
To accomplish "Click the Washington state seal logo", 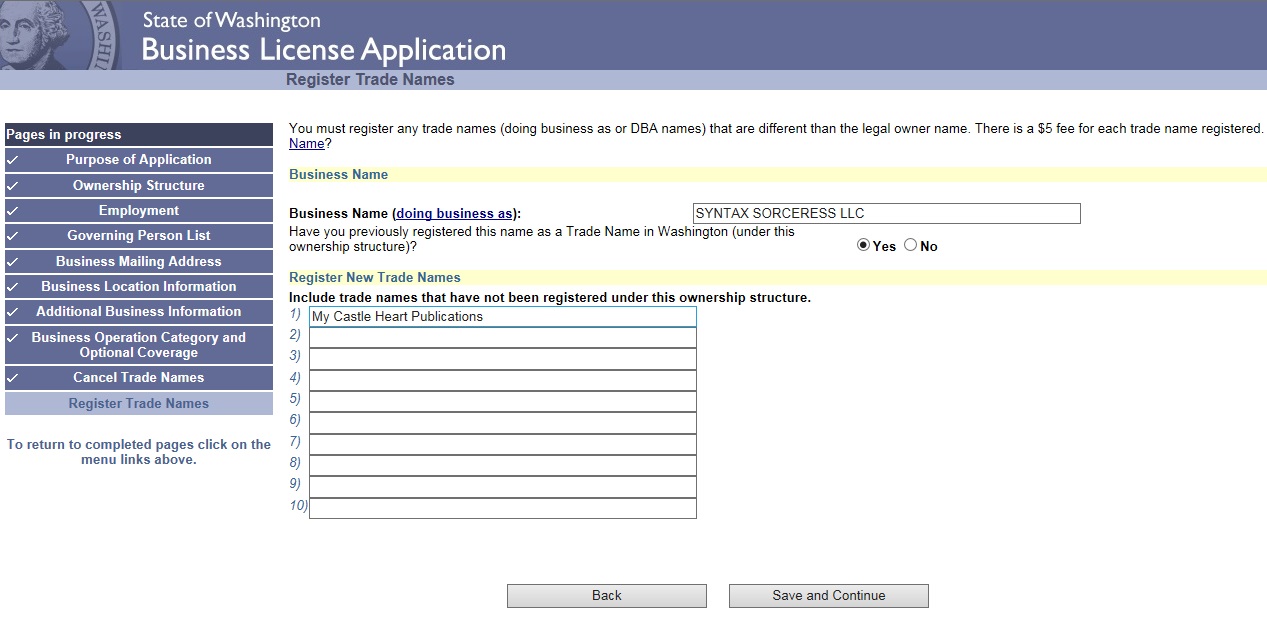I will (60, 35).
